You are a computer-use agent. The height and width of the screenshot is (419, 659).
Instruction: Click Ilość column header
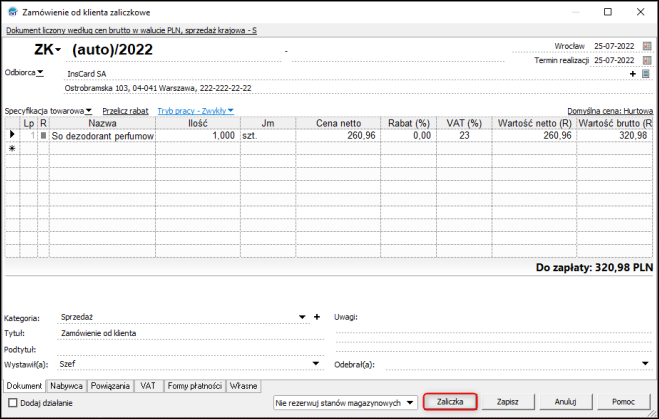point(198,124)
